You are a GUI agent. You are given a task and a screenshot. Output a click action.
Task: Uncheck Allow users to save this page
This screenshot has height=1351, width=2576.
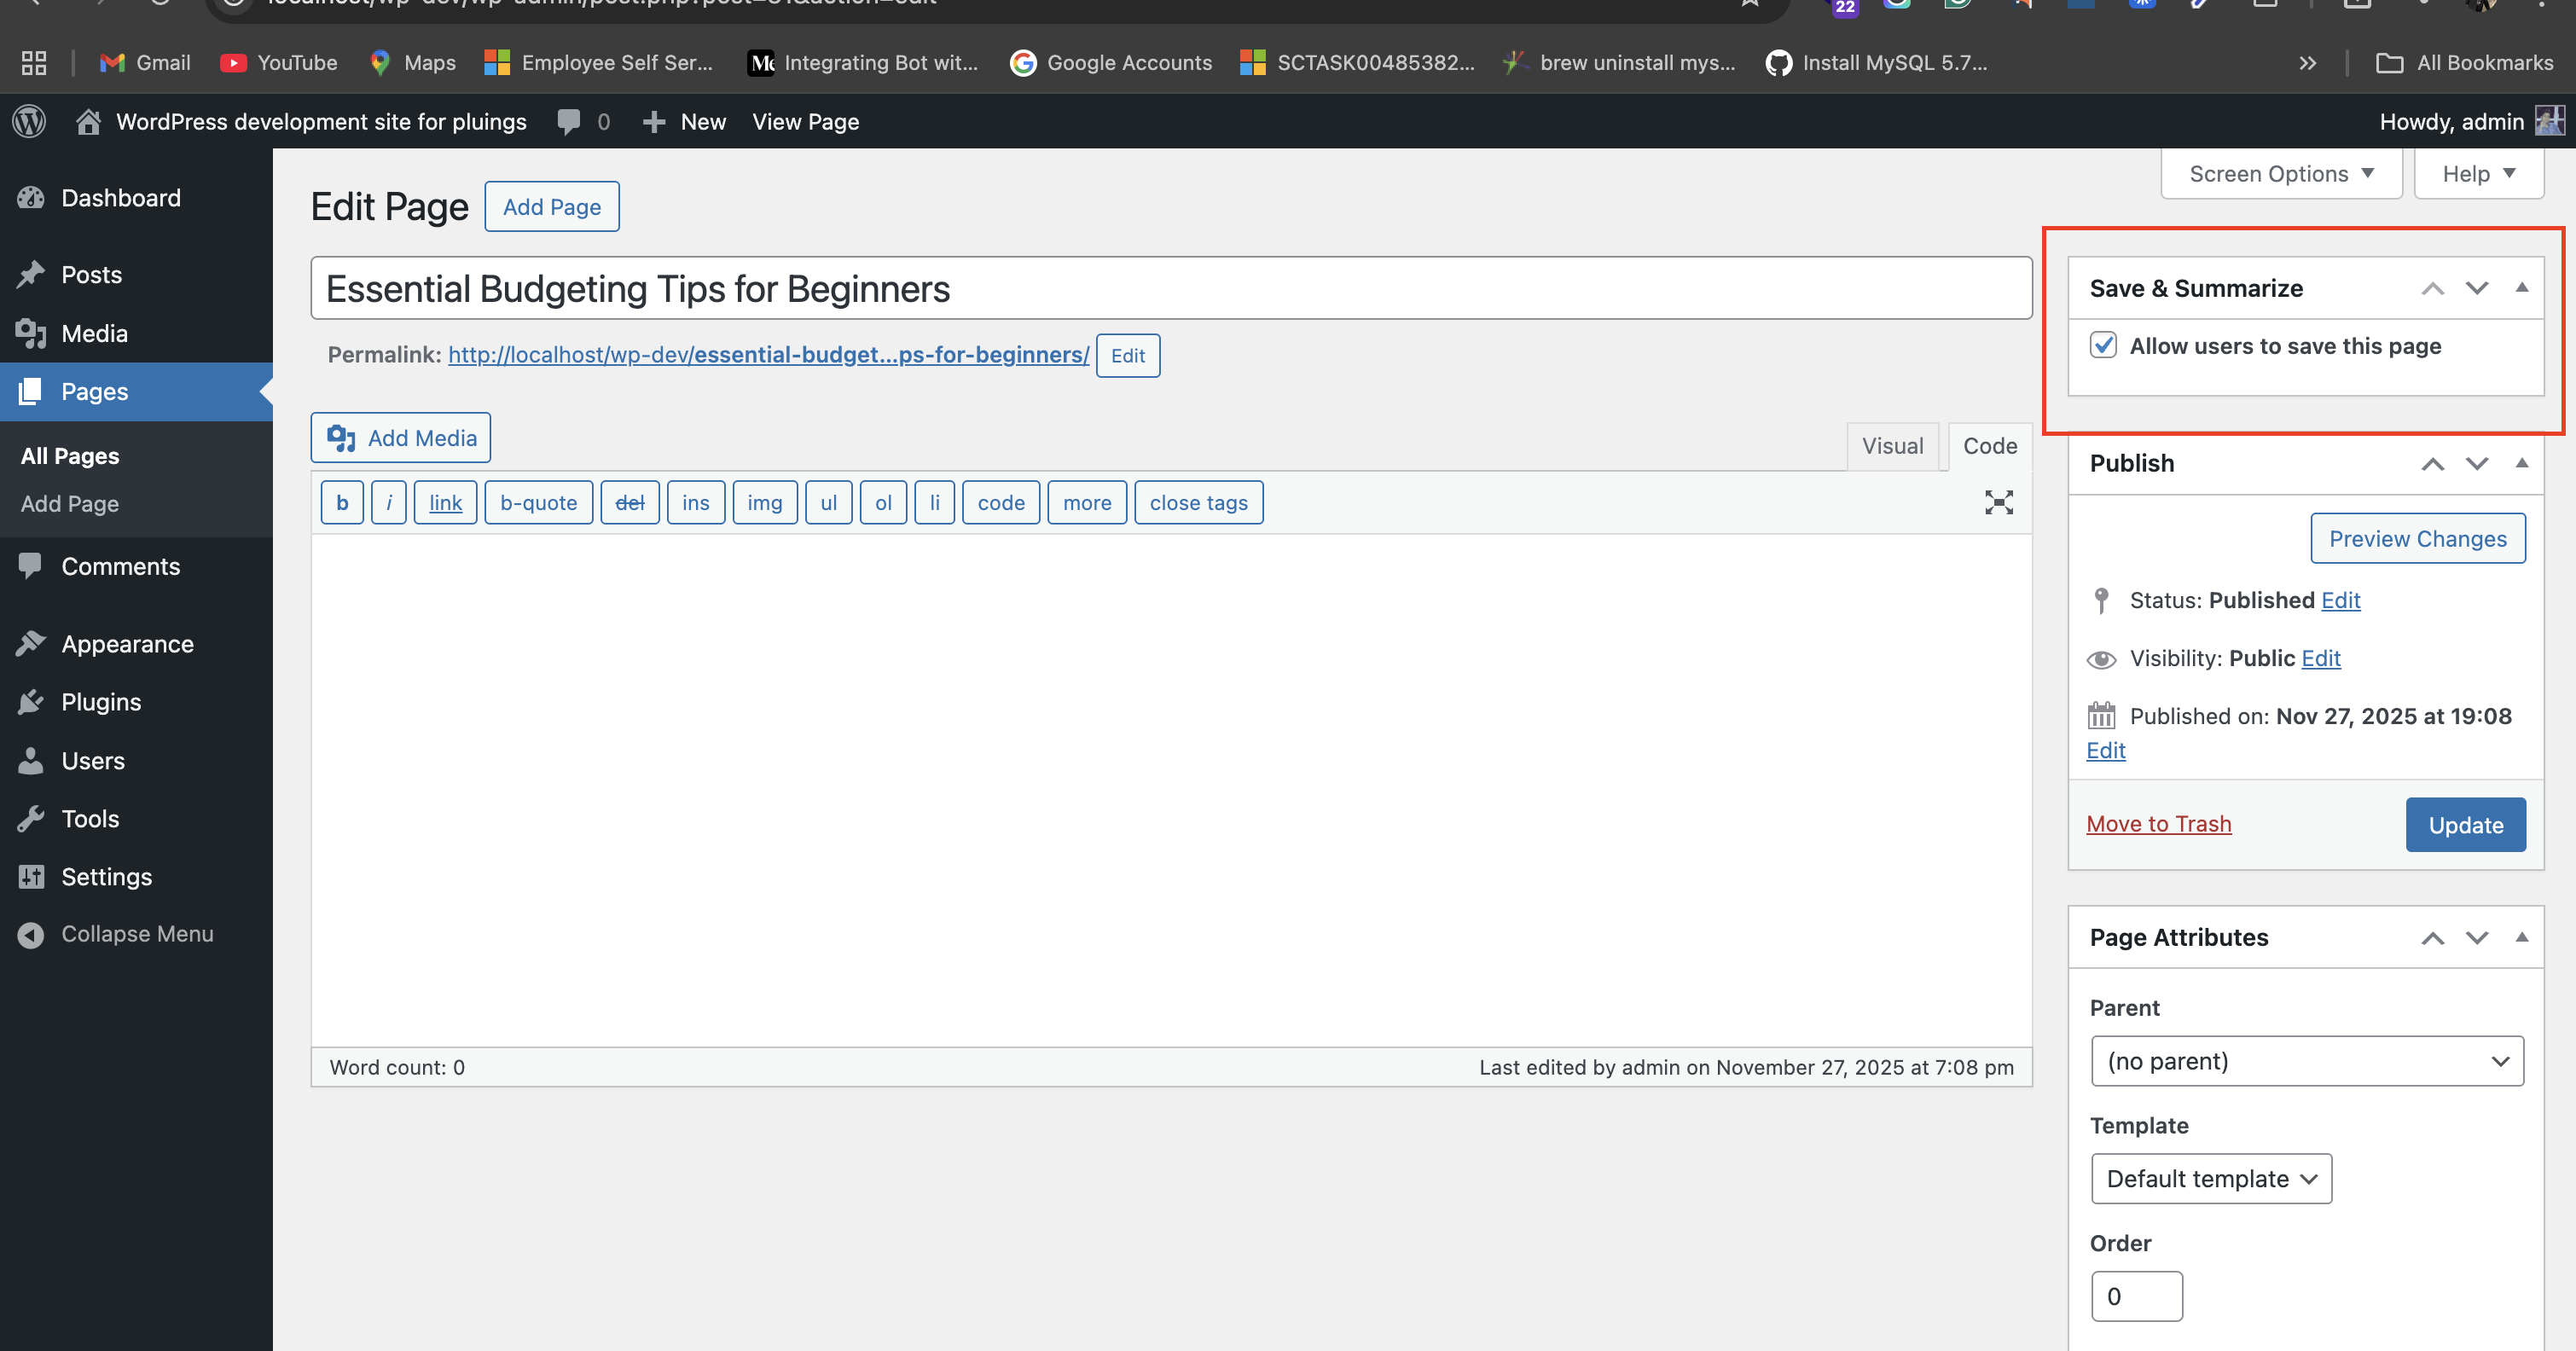pos(2104,346)
